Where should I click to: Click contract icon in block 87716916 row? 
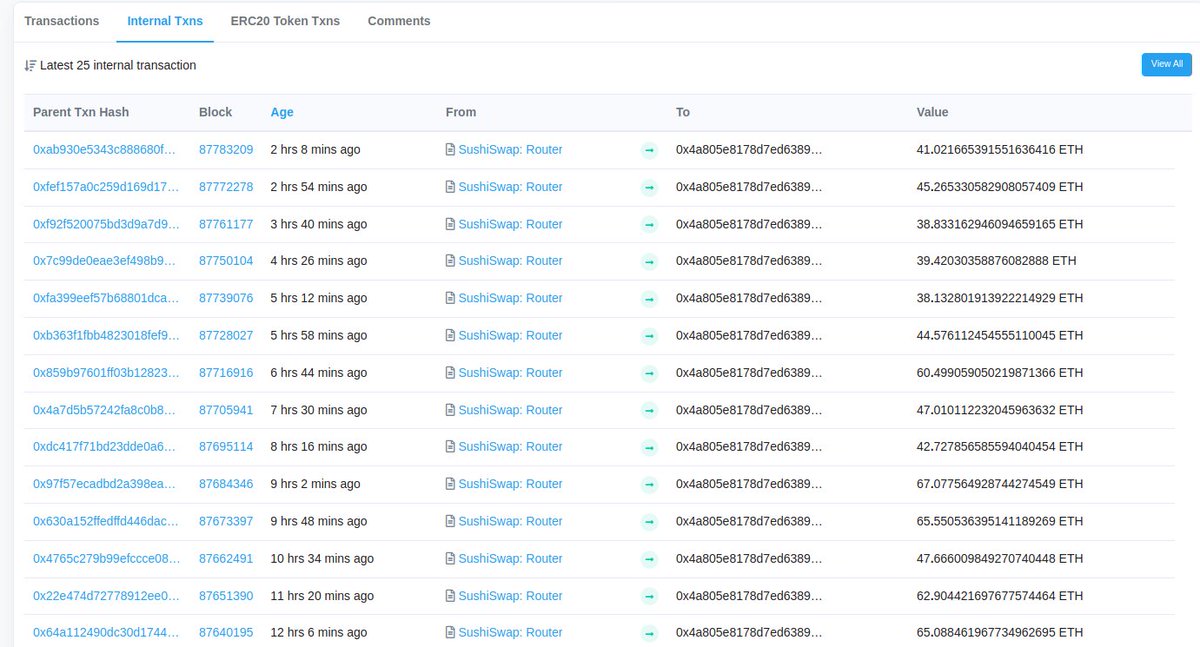pyautogui.click(x=450, y=373)
